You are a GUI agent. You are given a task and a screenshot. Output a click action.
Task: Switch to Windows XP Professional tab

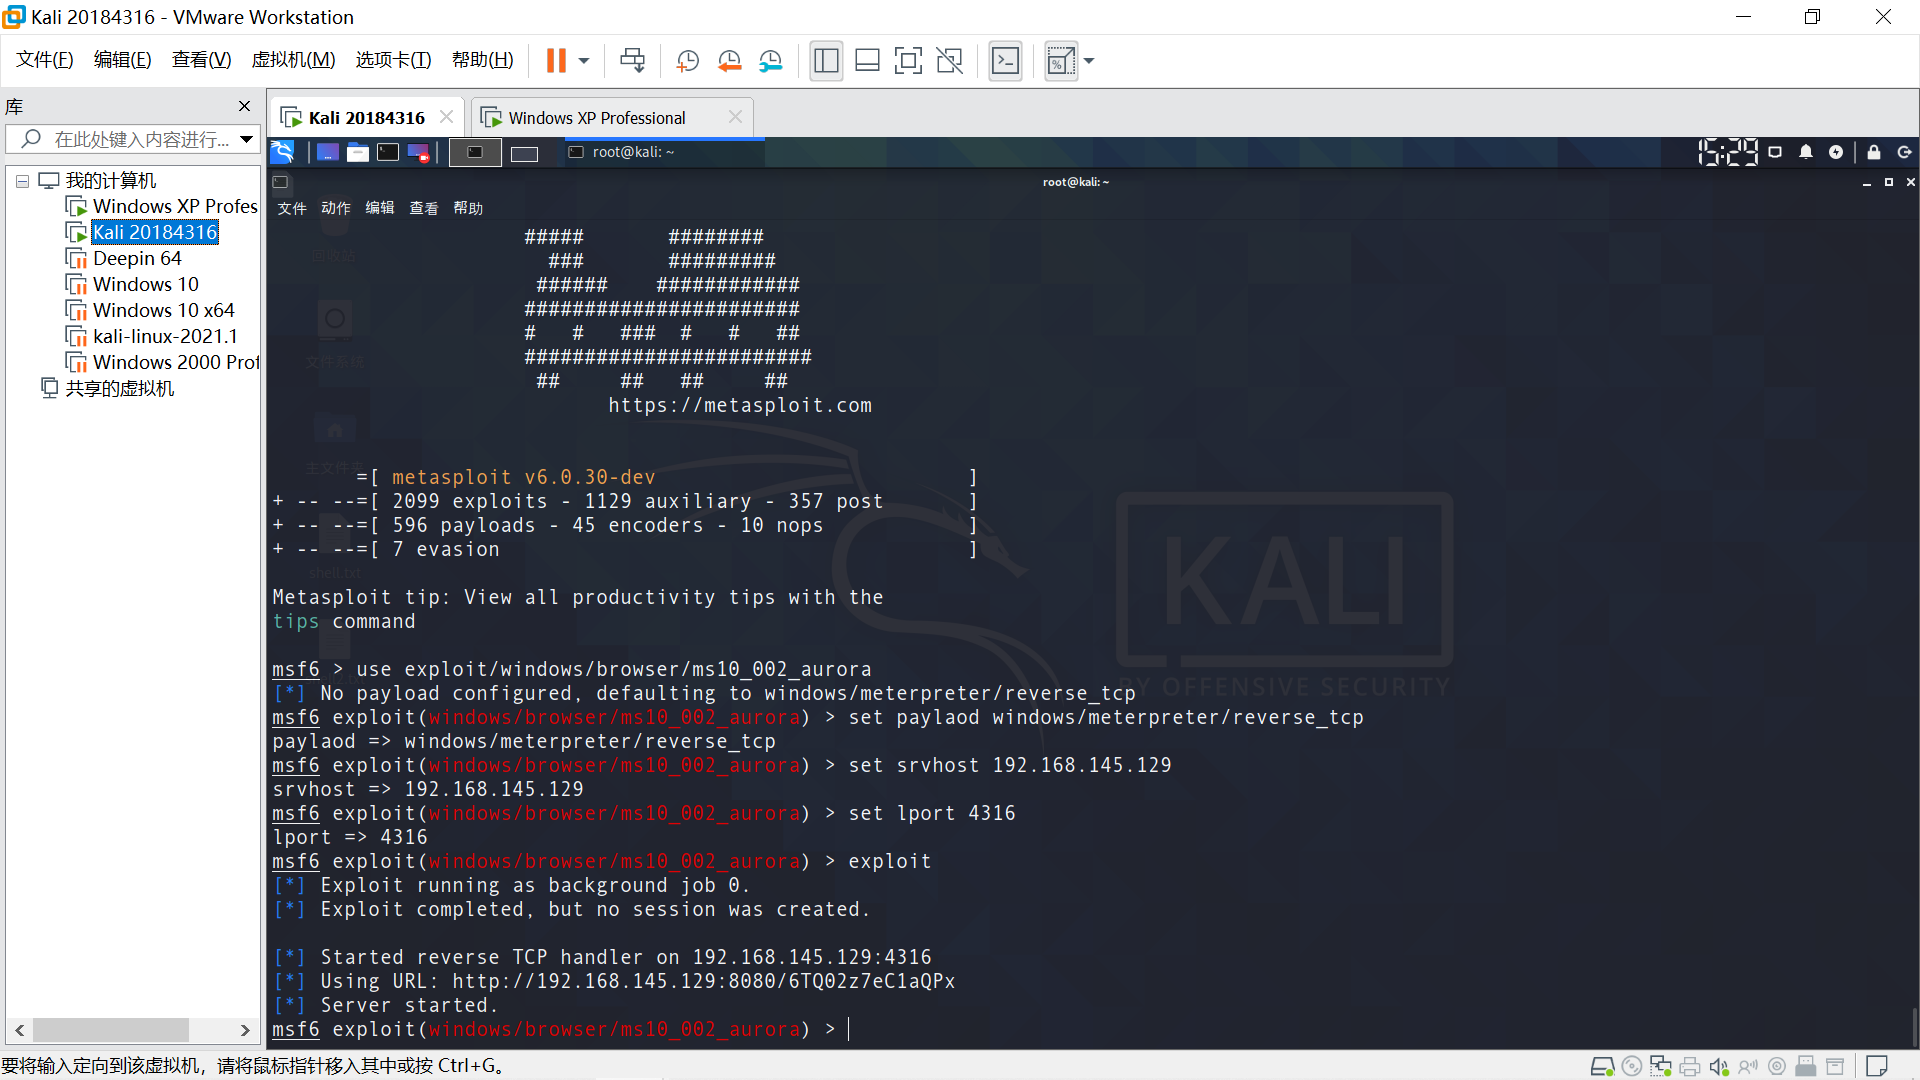[x=597, y=118]
